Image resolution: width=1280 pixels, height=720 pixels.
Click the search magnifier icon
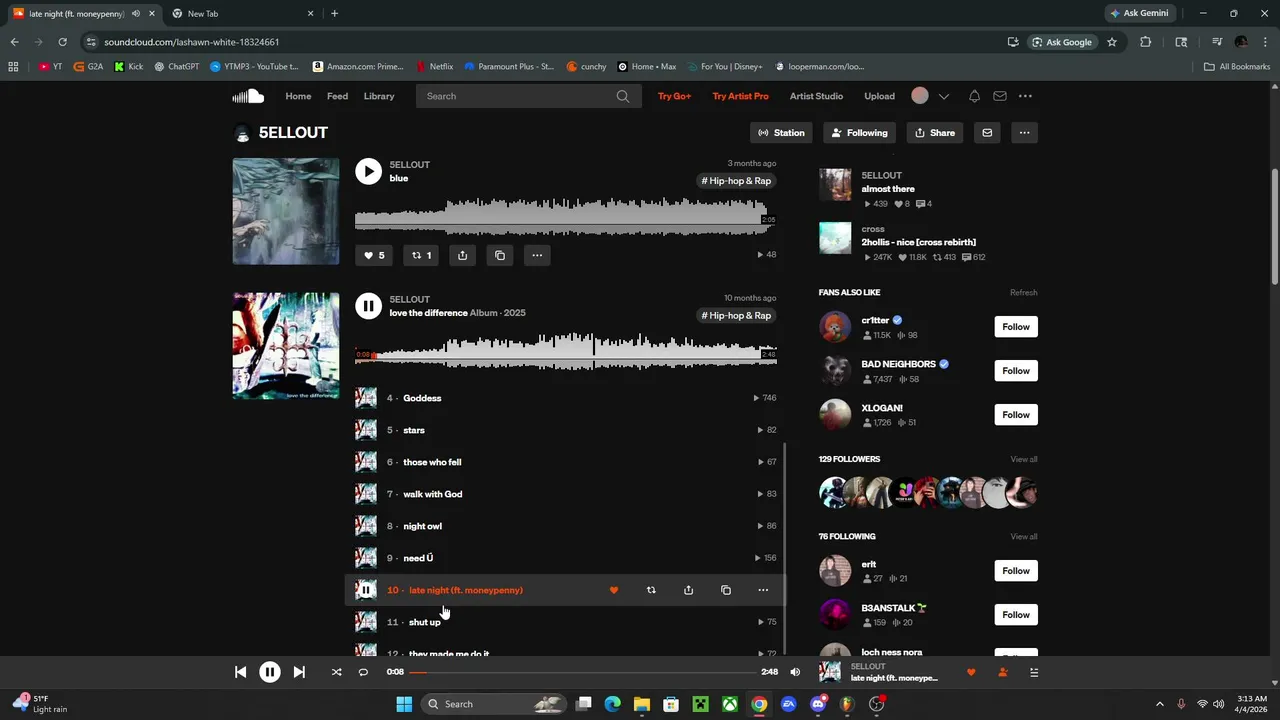623,96
